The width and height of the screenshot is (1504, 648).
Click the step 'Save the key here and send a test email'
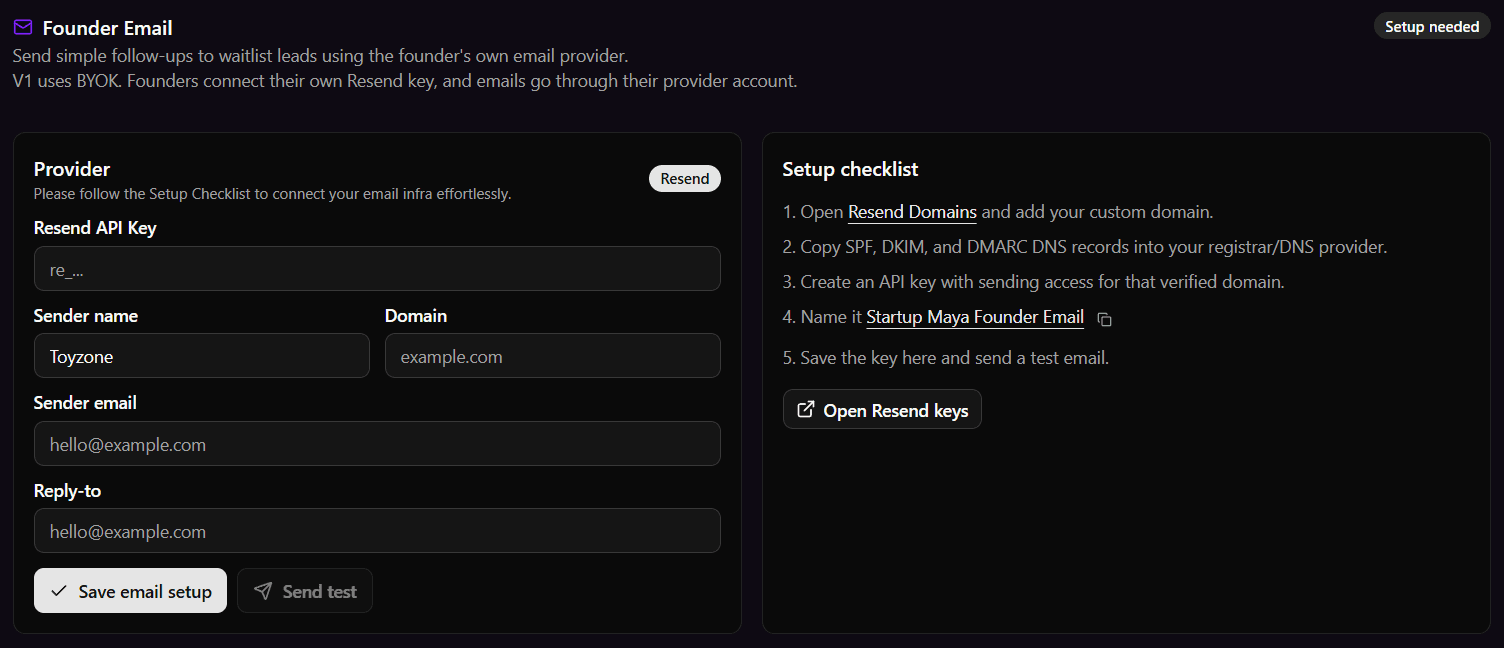pyautogui.click(x=946, y=358)
